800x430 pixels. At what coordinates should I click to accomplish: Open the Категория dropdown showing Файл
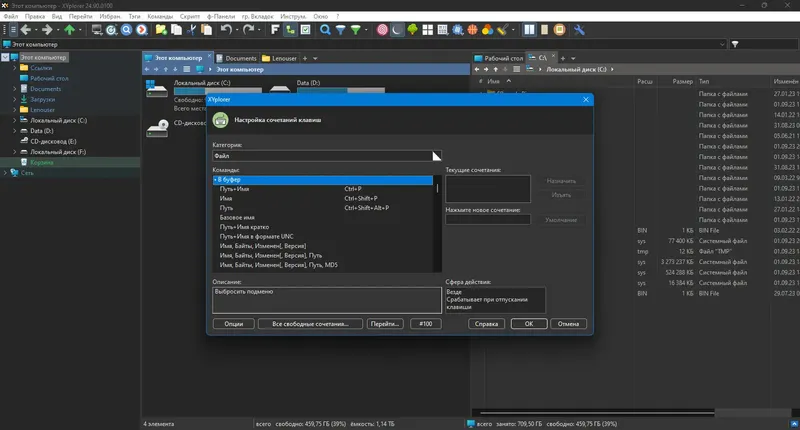(327, 156)
